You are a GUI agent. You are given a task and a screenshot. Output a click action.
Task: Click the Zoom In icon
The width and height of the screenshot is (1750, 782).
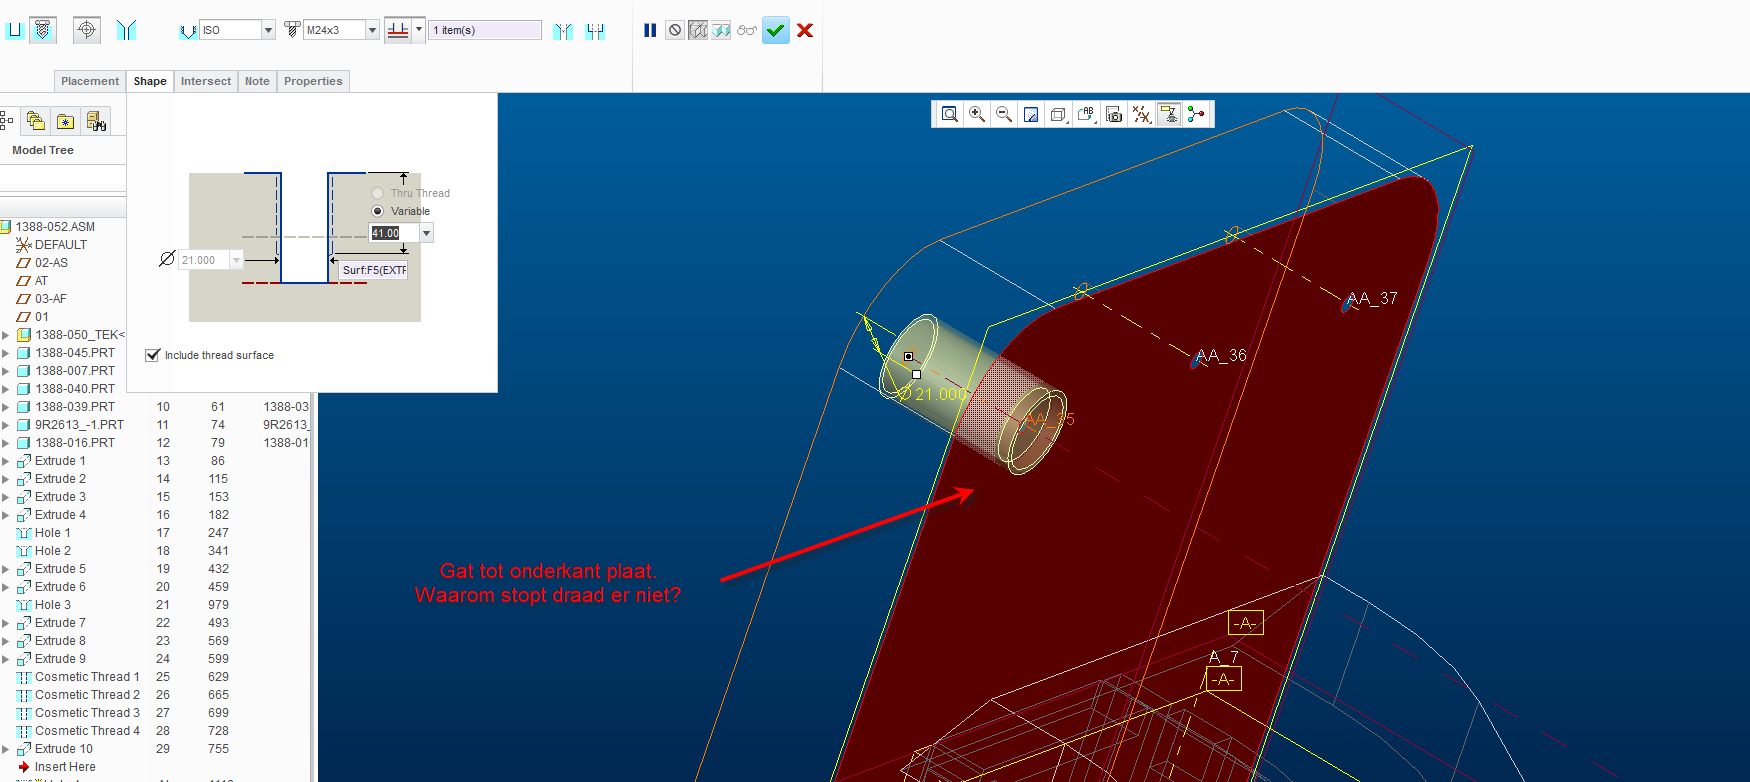click(977, 115)
